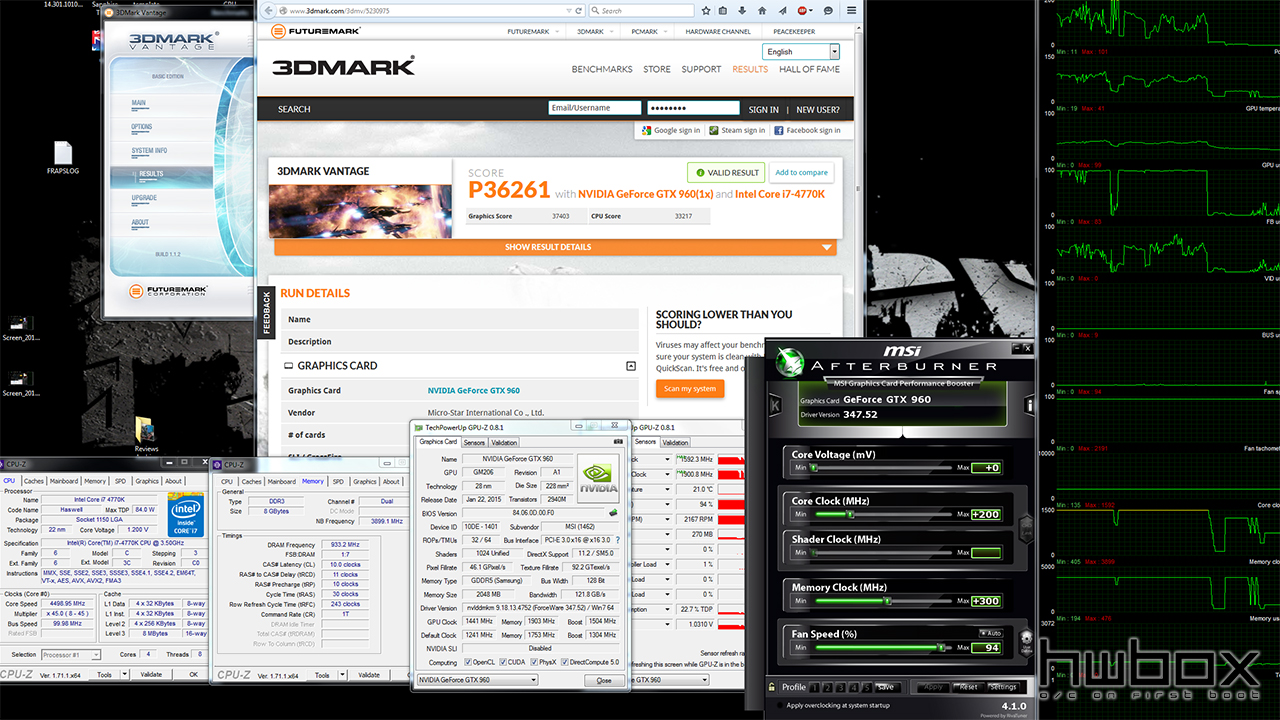Switch to Caches tab in left CPU-Z
Image resolution: width=1280 pixels, height=720 pixels.
tap(34, 481)
